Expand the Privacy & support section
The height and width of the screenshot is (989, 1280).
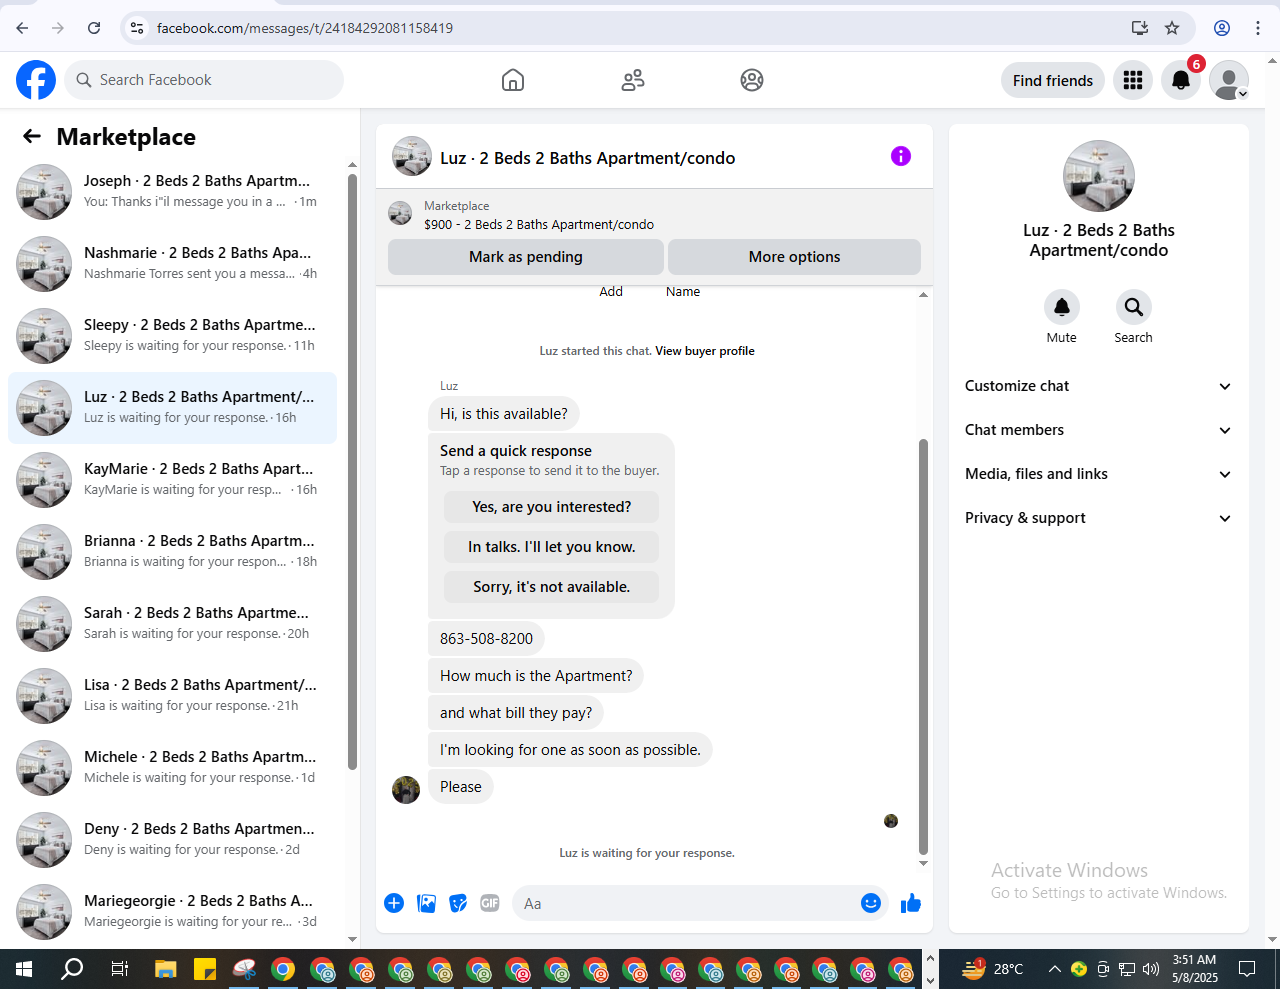(x=1098, y=518)
